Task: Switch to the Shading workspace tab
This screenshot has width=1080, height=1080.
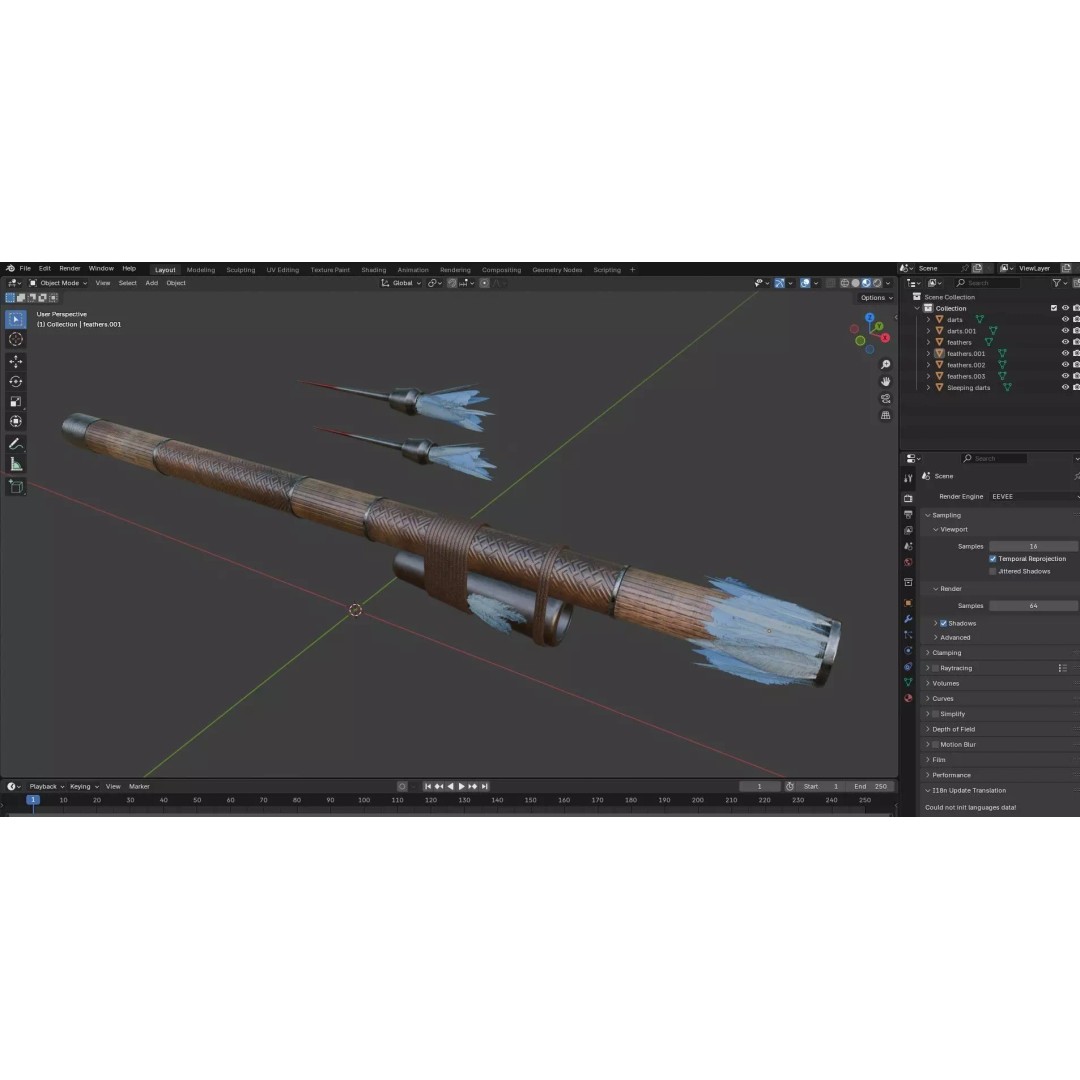Action: 373,270
